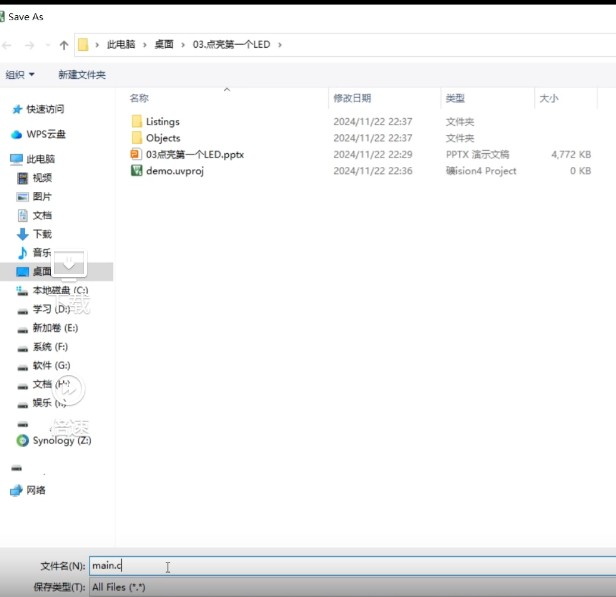Screen dimensions: 616x597
Task: Go back using the back arrow
Action: click(7, 45)
